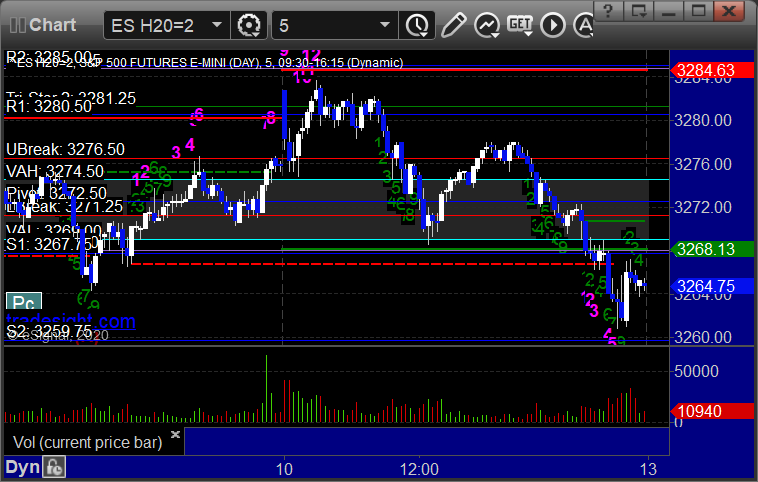Minimize the chart window
This screenshot has height=482, width=758.
coord(668,10)
